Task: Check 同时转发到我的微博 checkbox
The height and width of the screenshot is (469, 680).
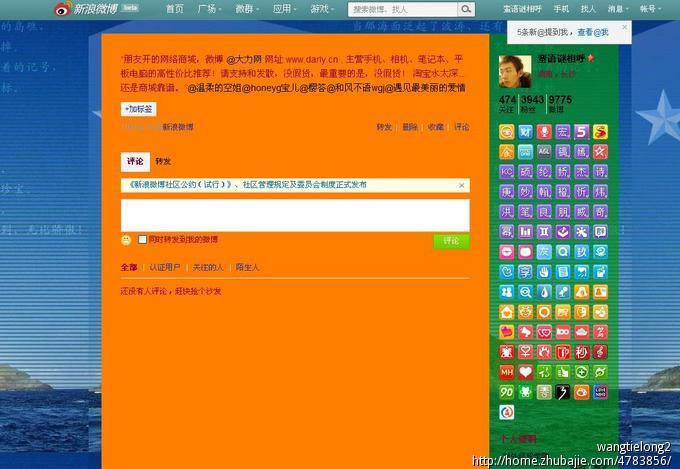Action: tap(142, 239)
